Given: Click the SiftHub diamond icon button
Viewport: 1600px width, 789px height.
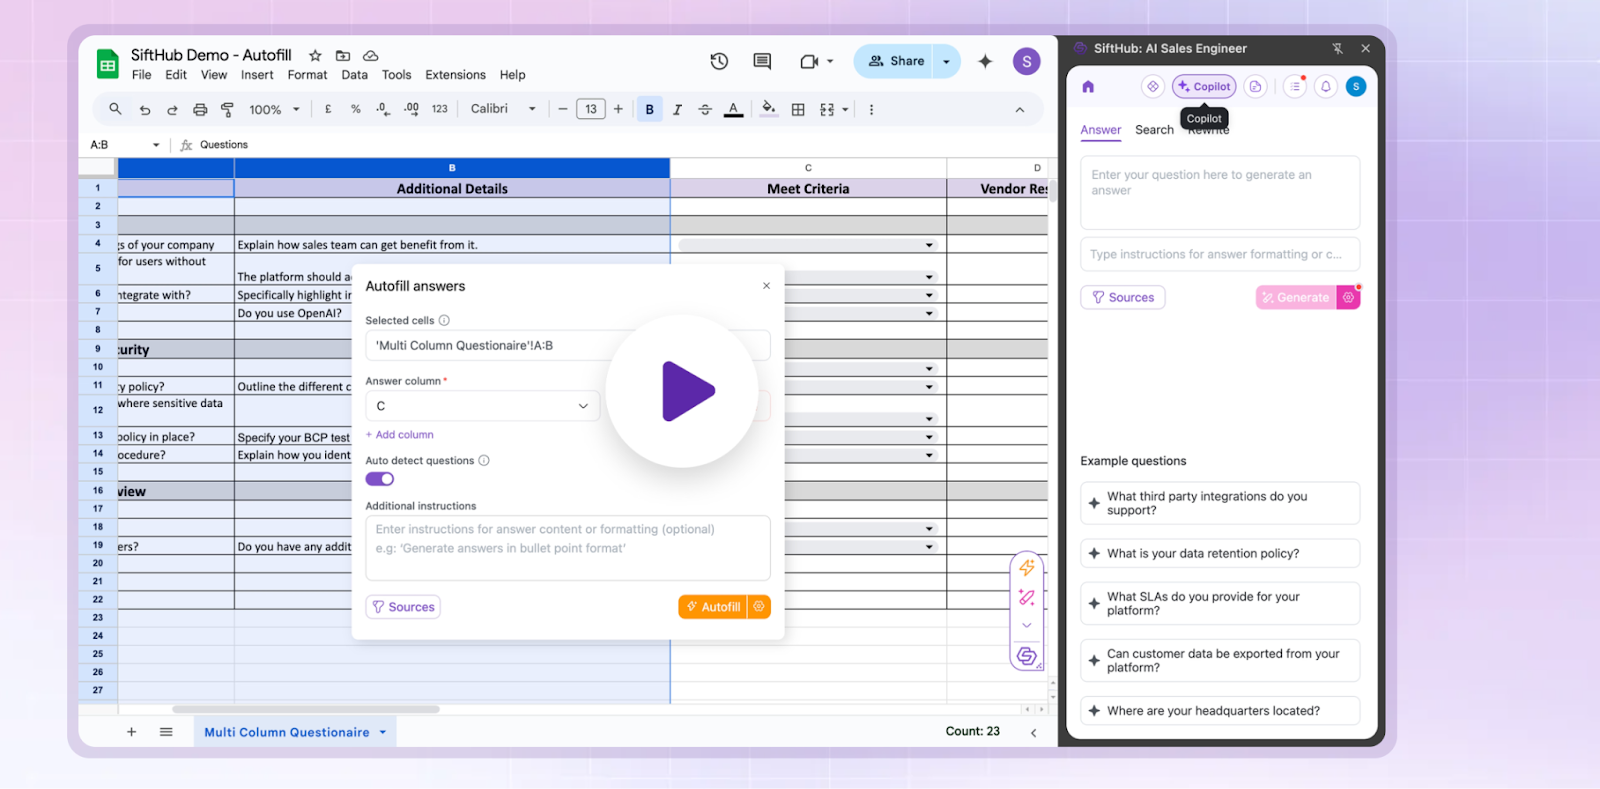Looking at the screenshot, I should click(x=1153, y=87).
